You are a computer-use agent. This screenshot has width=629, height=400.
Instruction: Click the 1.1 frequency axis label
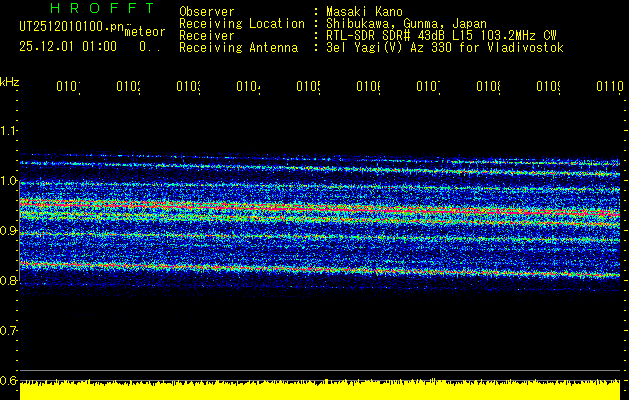coord(9,130)
